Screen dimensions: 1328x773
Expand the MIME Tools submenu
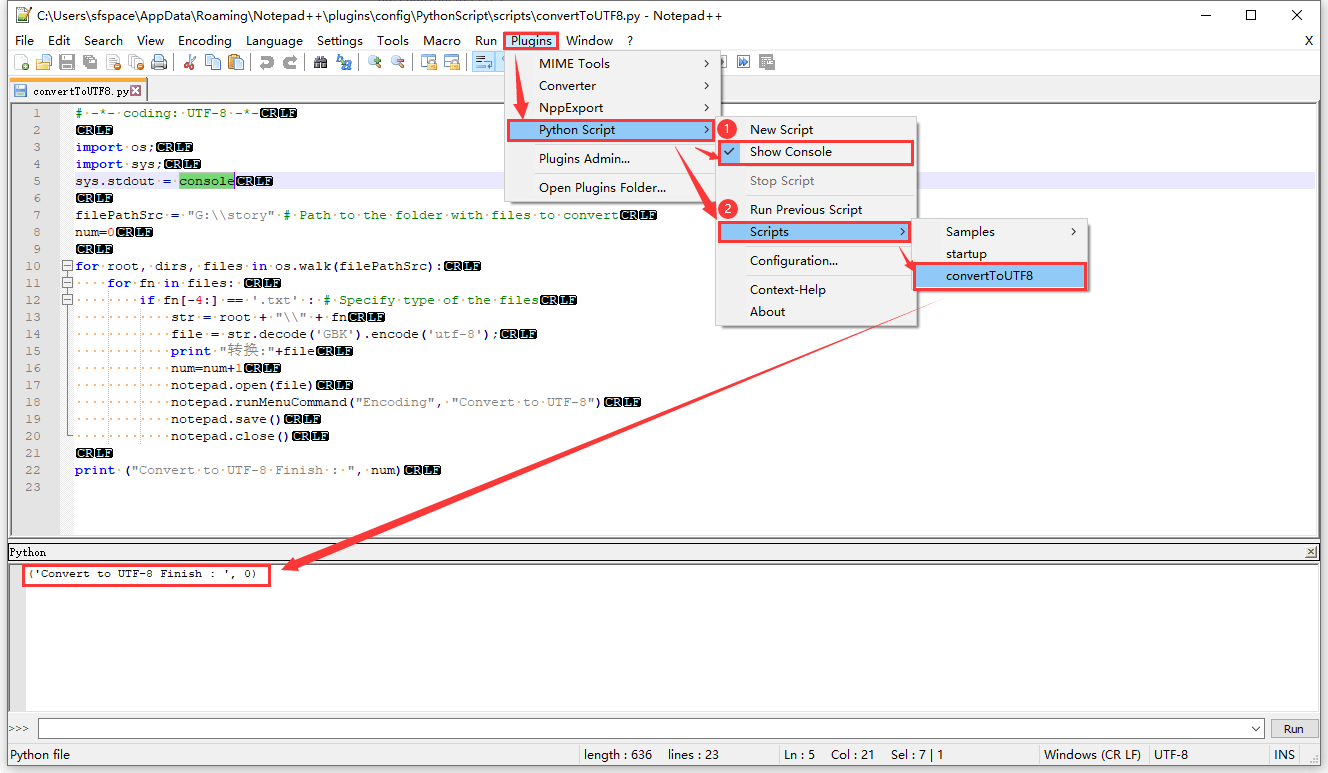611,63
